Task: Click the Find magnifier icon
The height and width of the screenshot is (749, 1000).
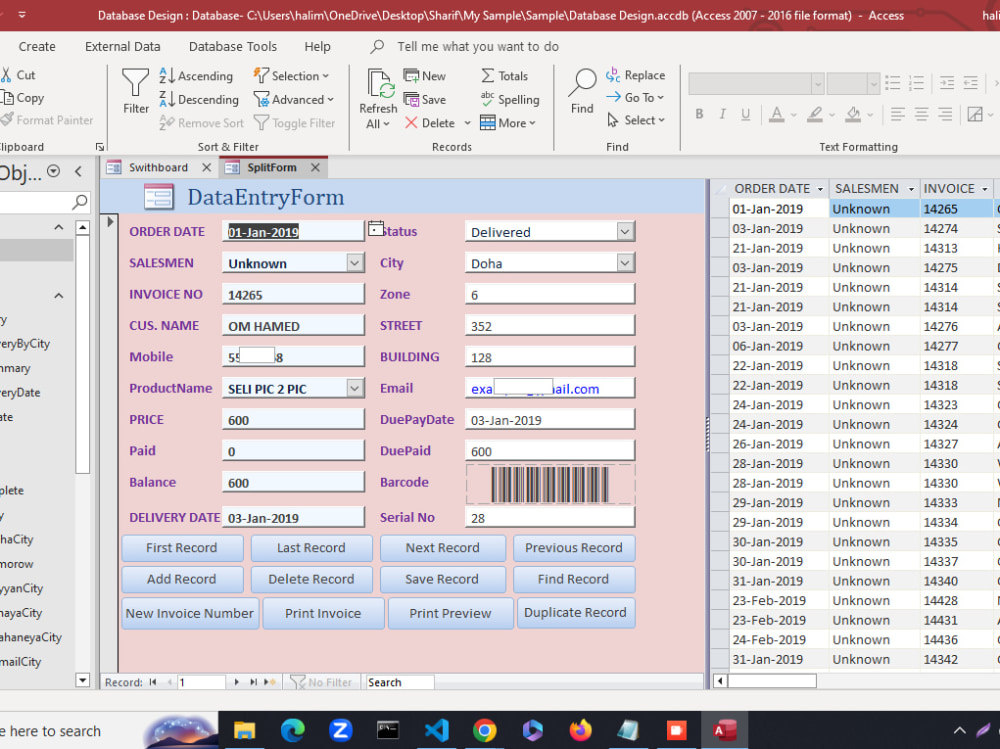Action: [582, 82]
